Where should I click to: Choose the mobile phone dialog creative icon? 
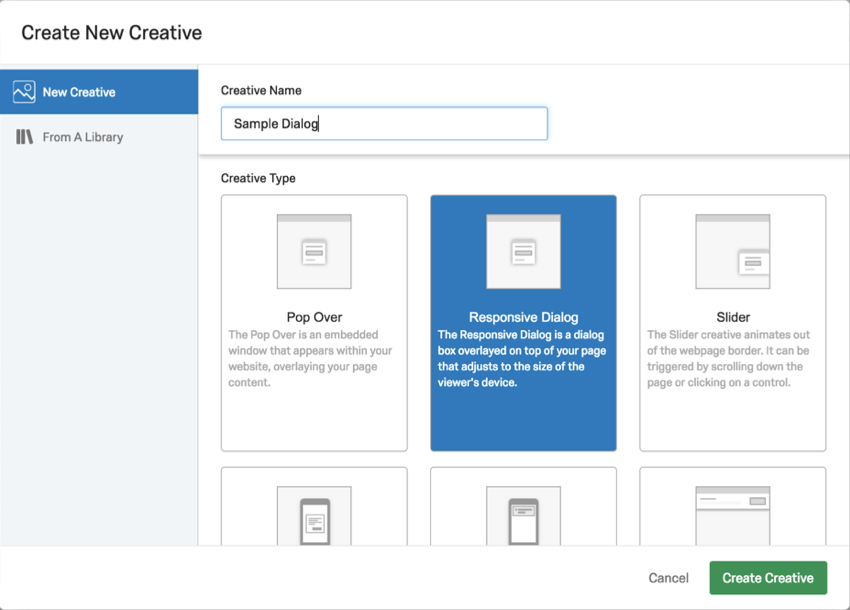(x=314, y=516)
